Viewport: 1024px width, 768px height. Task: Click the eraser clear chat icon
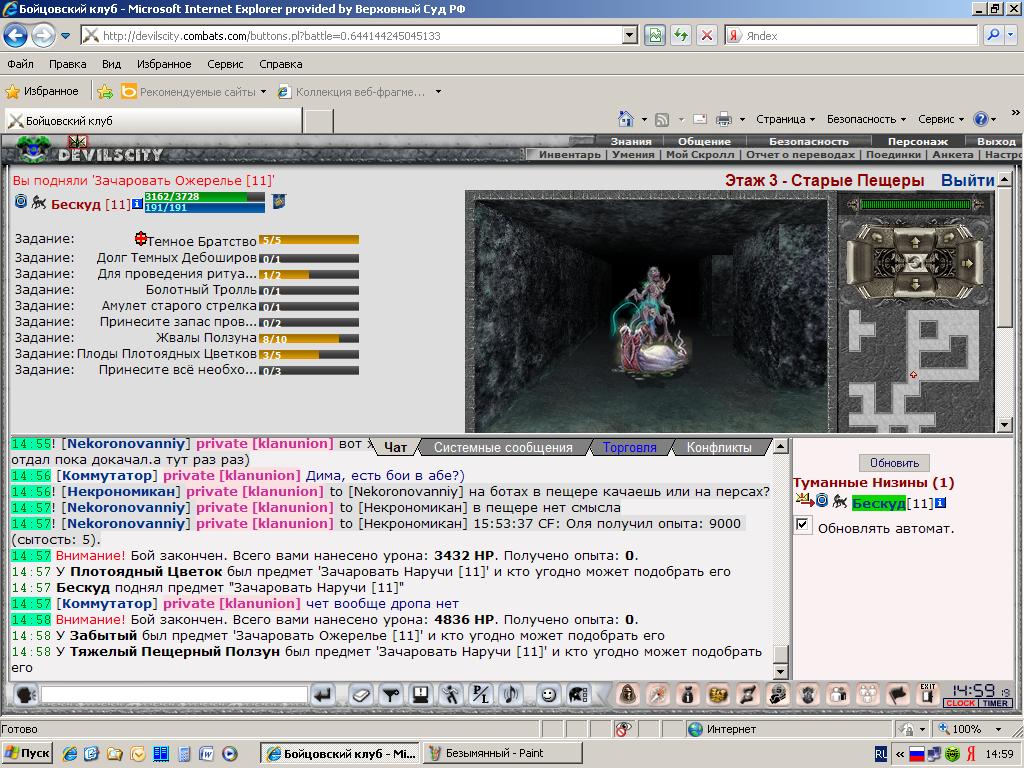pos(360,695)
